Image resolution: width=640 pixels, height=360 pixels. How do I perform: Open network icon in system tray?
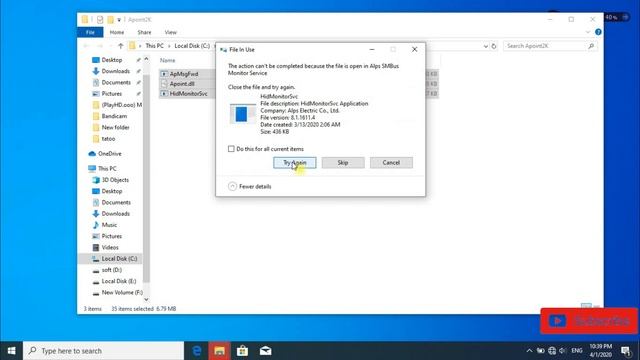click(552, 351)
